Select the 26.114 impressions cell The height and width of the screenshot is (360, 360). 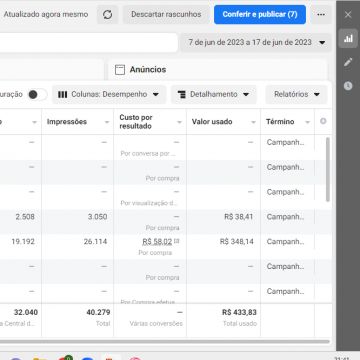pyautogui.click(x=95, y=242)
